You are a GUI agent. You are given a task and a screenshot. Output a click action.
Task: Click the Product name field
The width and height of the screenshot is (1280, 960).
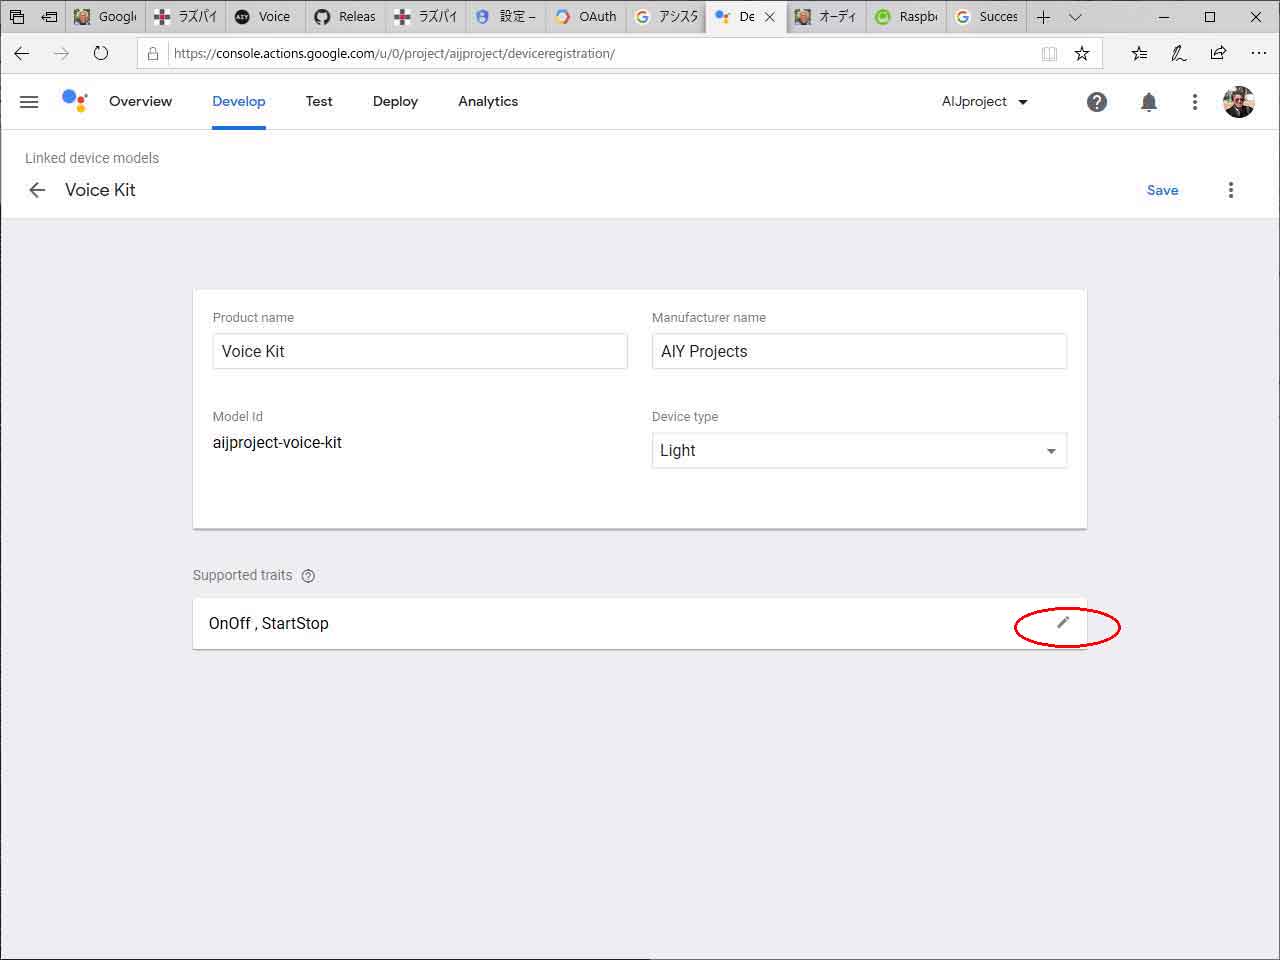pyautogui.click(x=420, y=351)
